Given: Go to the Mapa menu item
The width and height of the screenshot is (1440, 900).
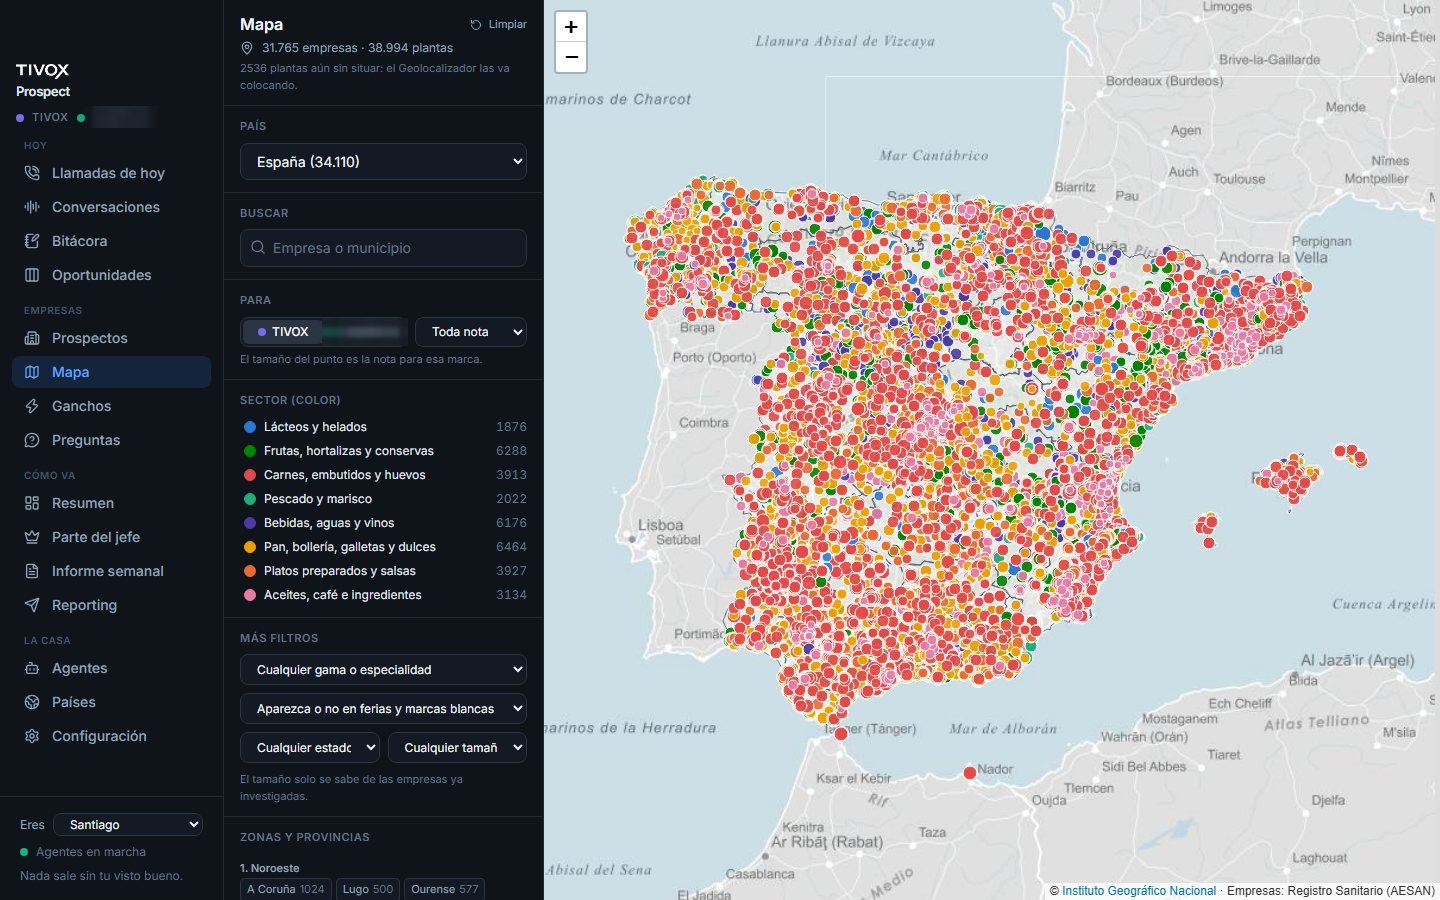Looking at the screenshot, I should (111, 372).
